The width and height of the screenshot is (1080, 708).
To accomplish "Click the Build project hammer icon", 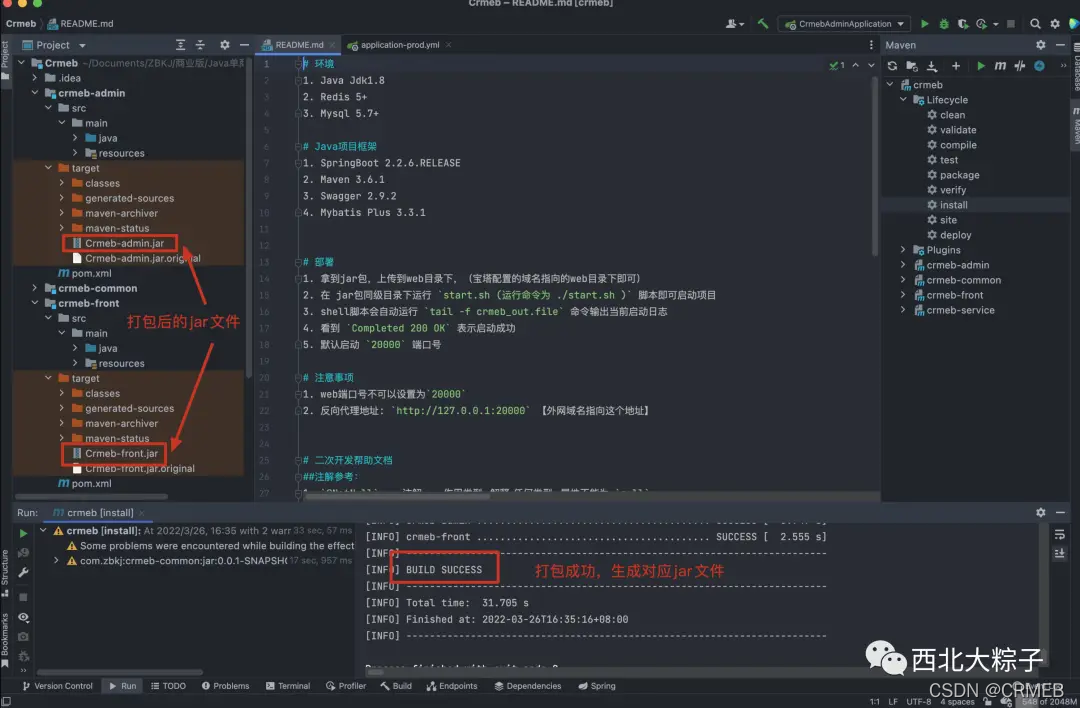I will tap(762, 23).
